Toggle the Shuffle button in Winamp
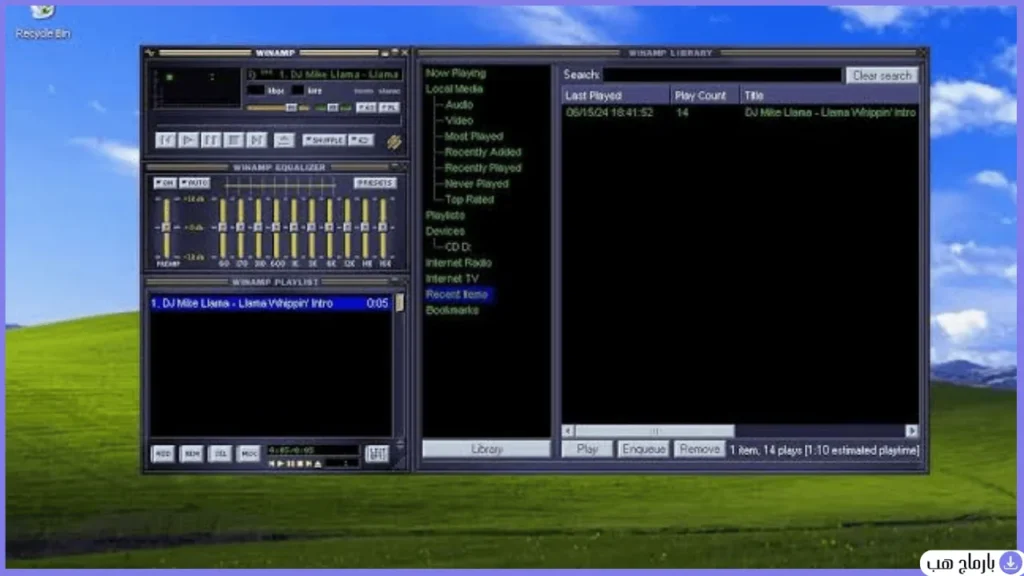The image size is (1024, 576). 324,140
